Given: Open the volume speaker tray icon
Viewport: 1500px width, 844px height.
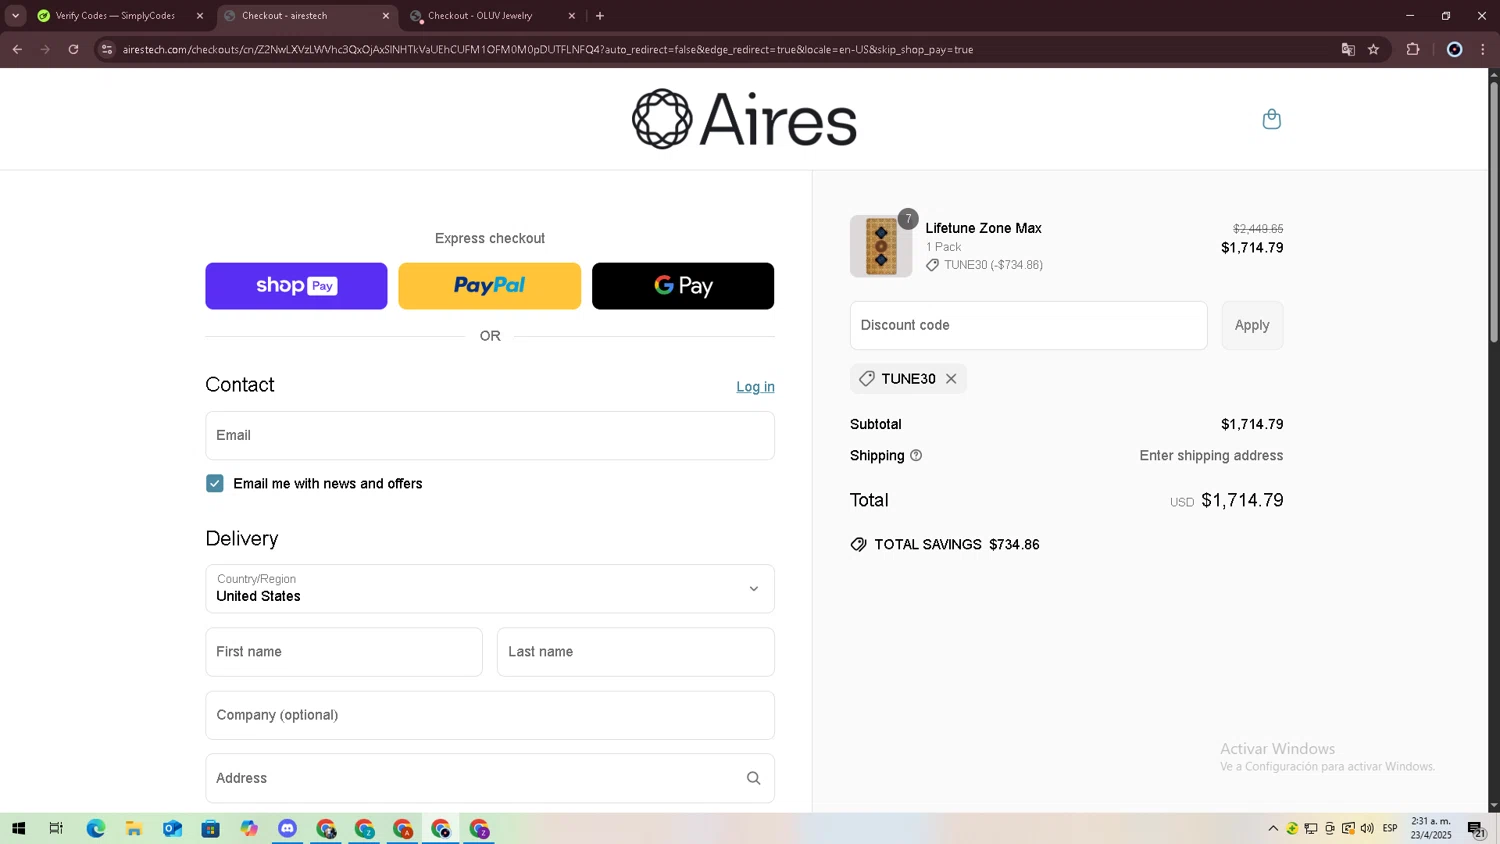Looking at the screenshot, I should point(1367,829).
